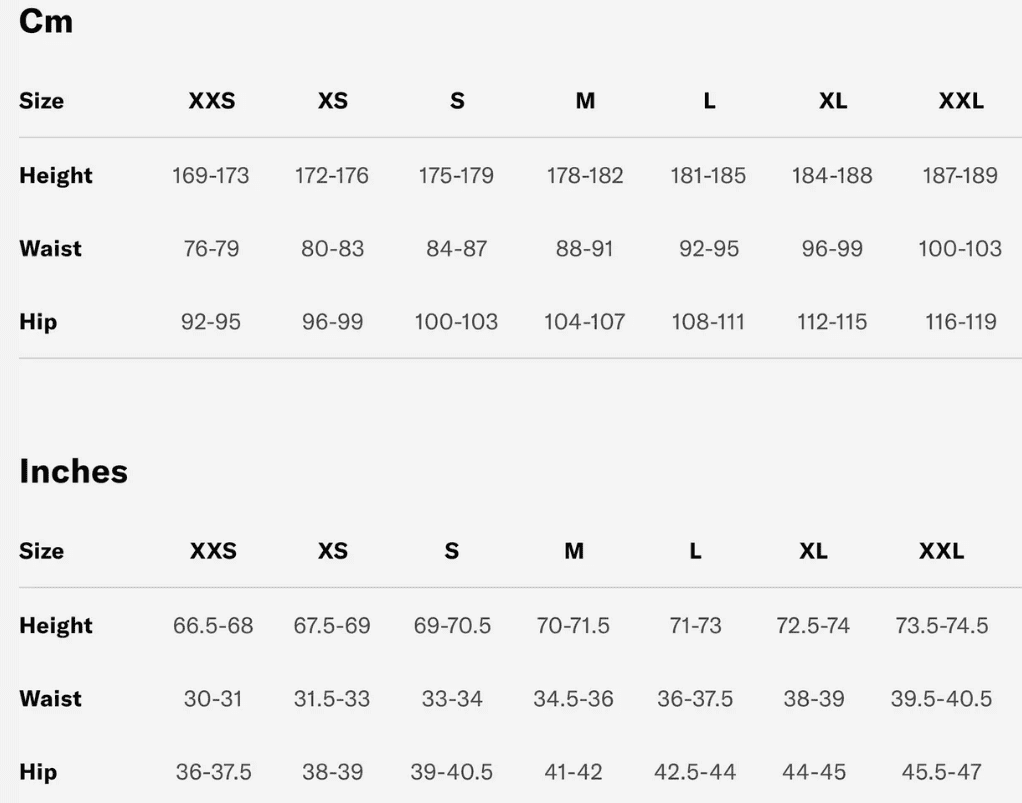Screen dimensions: 1022x803
Task: Click the XL header in Inches table
Action: [813, 551]
